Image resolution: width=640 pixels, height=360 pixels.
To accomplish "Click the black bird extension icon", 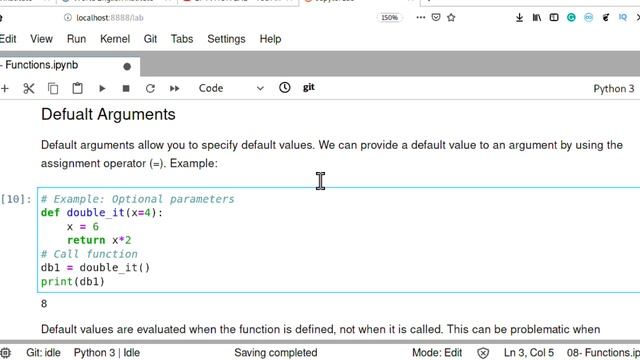I will [606, 18].
